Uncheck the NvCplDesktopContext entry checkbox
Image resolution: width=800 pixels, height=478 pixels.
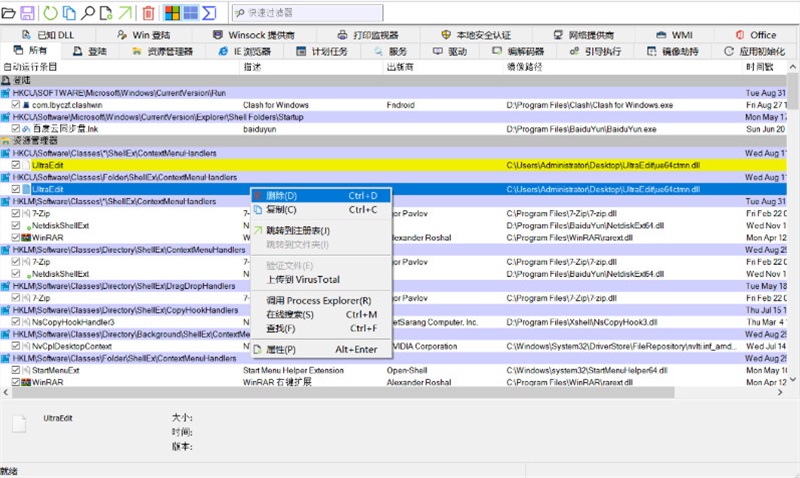point(16,346)
